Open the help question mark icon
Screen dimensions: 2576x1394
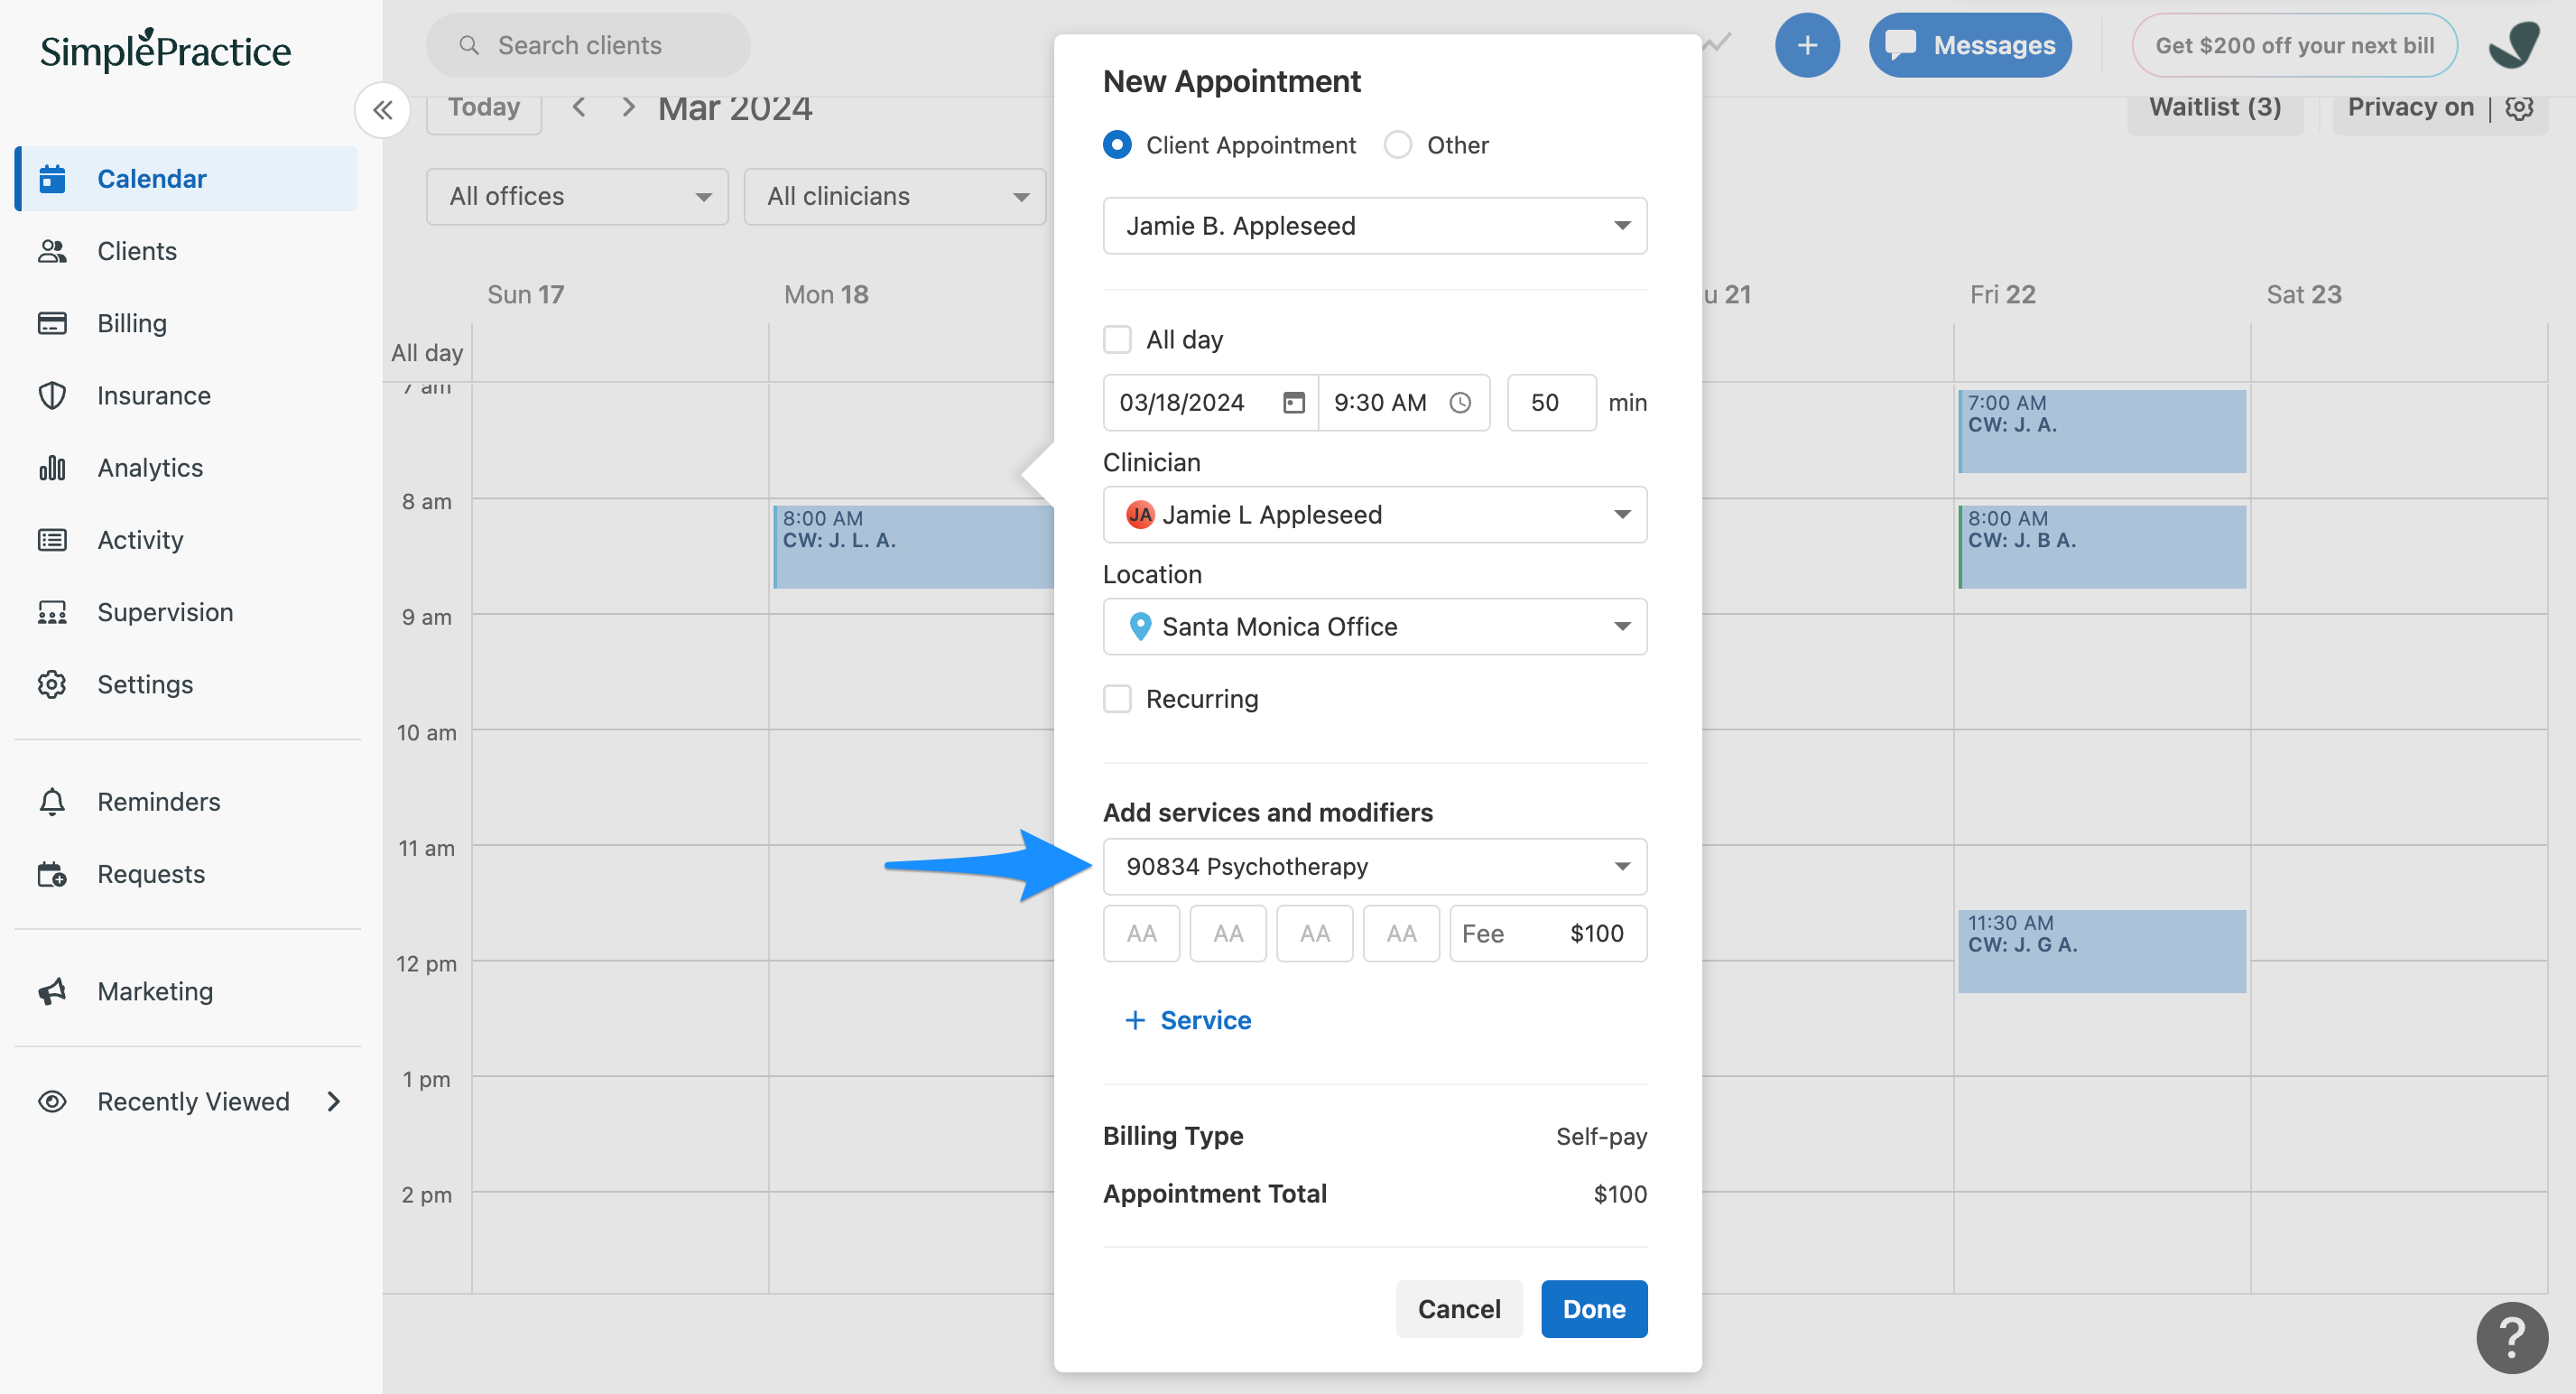[x=2511, y=1337]
